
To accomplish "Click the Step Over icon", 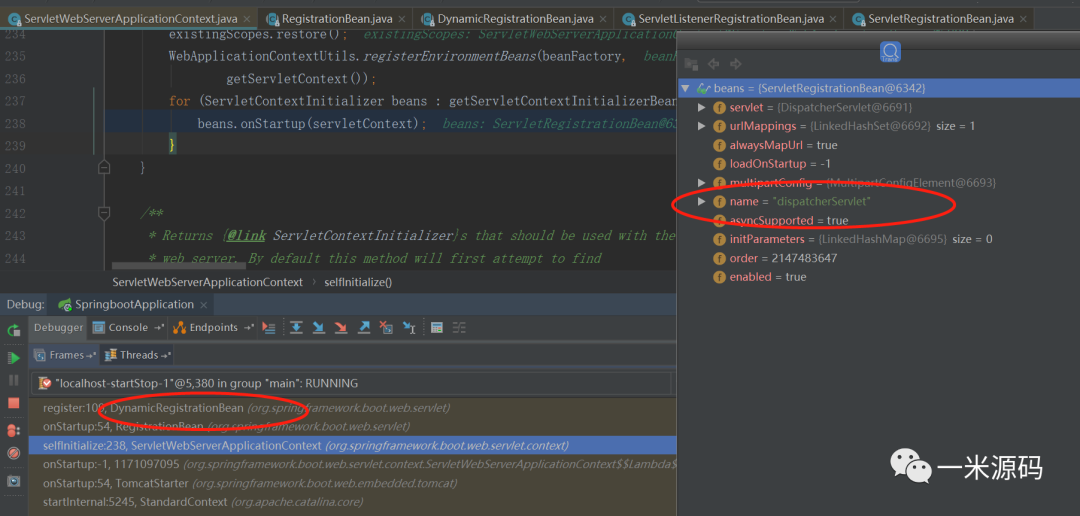I will coord(296,328).
